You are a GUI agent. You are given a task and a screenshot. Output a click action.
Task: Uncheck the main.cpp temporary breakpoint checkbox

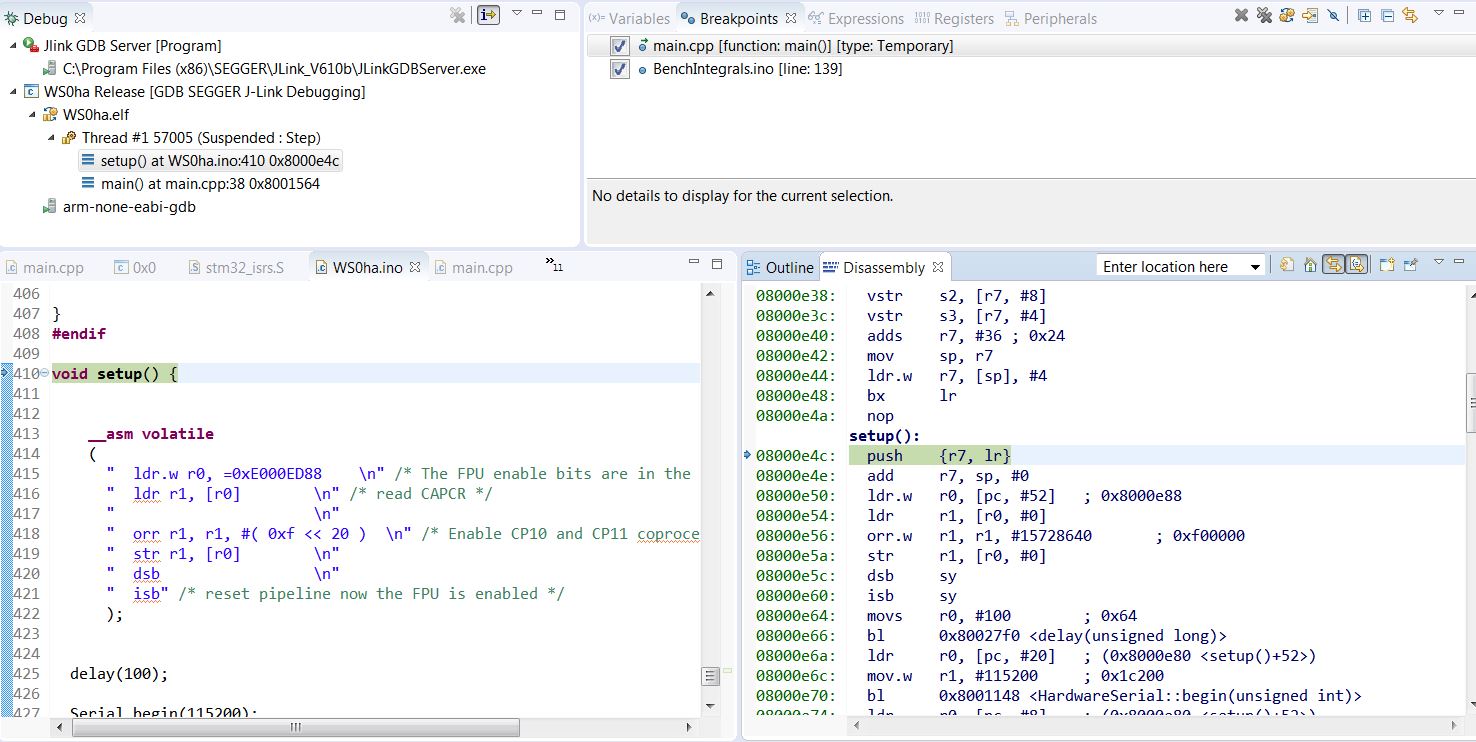(x=620, y=46)
